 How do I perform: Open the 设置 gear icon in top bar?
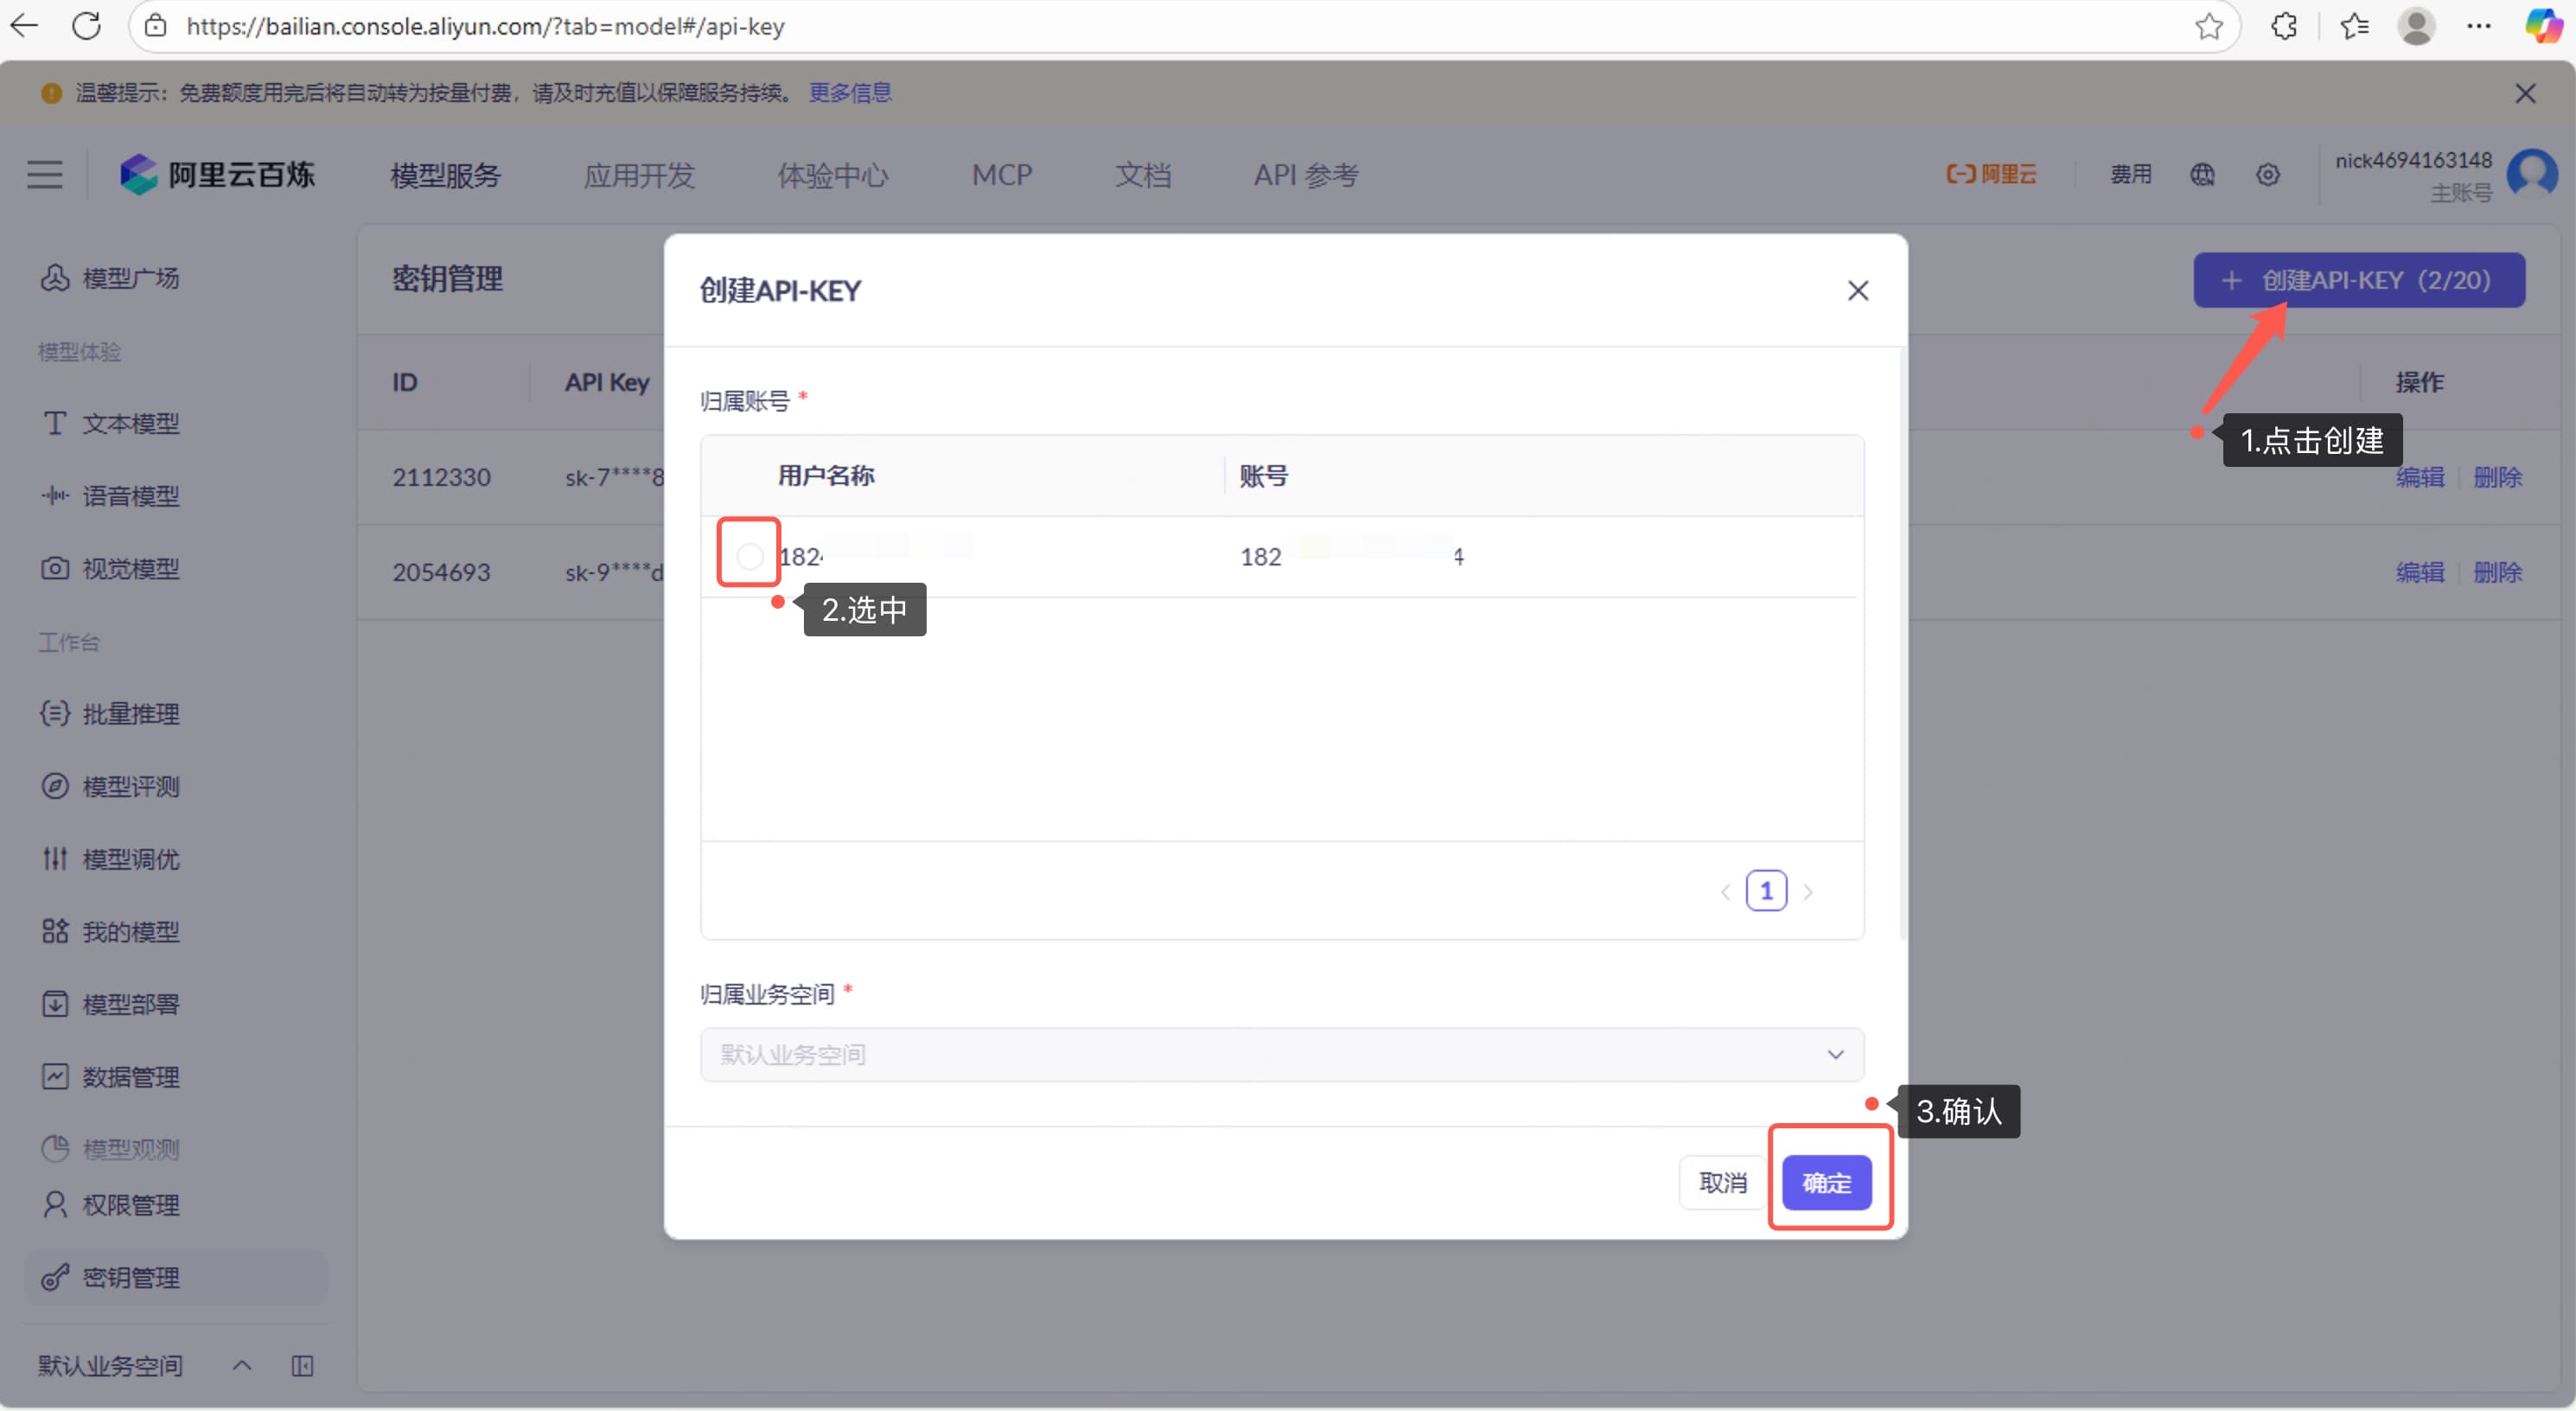(x=2268, y=174)
